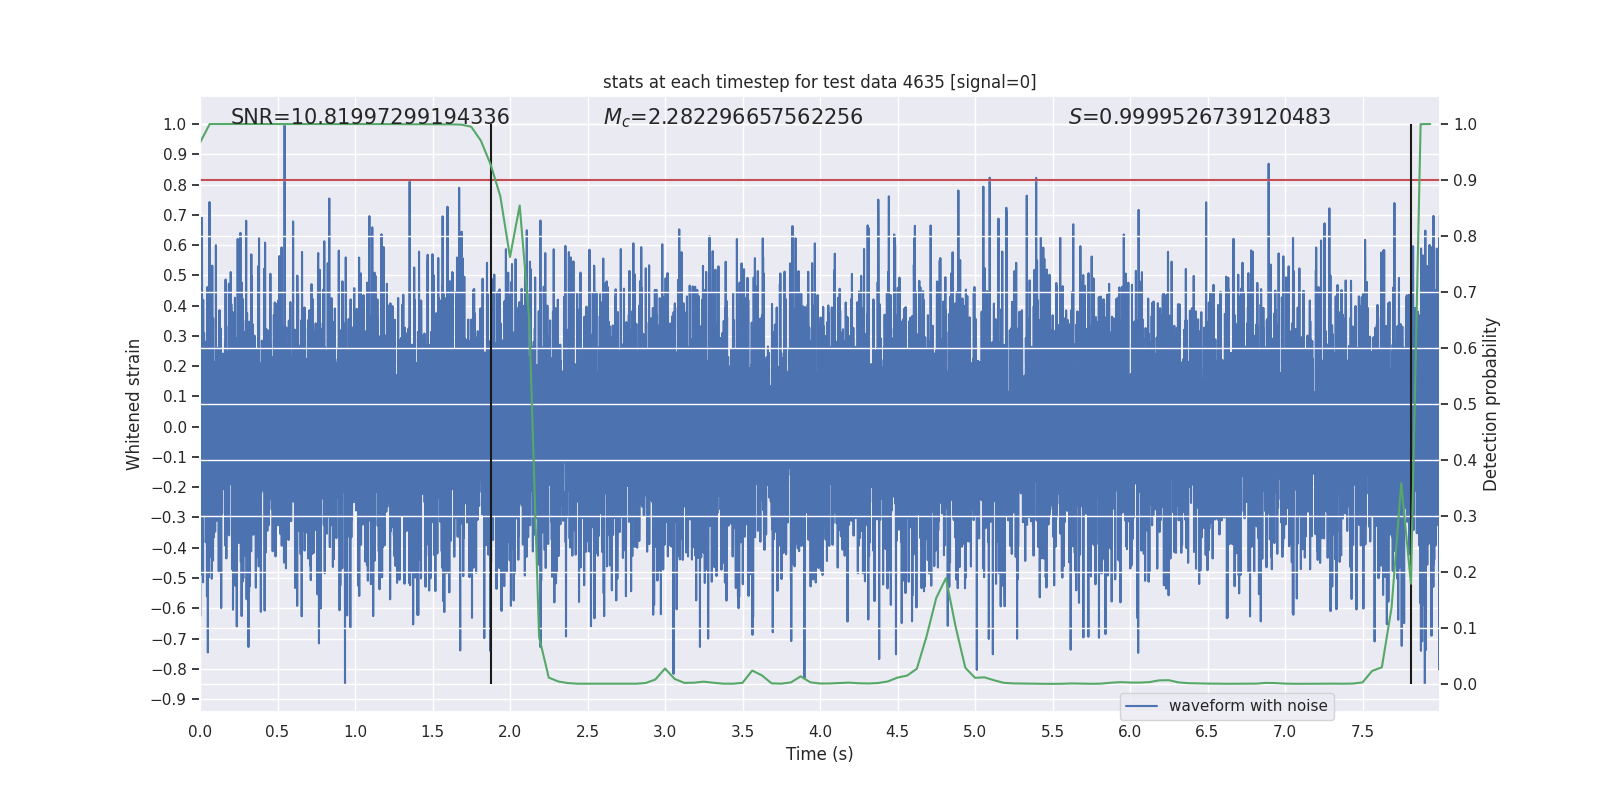Click the 5.0 tick on time axis
Image resolution: width=1600 pixels, height=800 pixels.
coord(974,731)
